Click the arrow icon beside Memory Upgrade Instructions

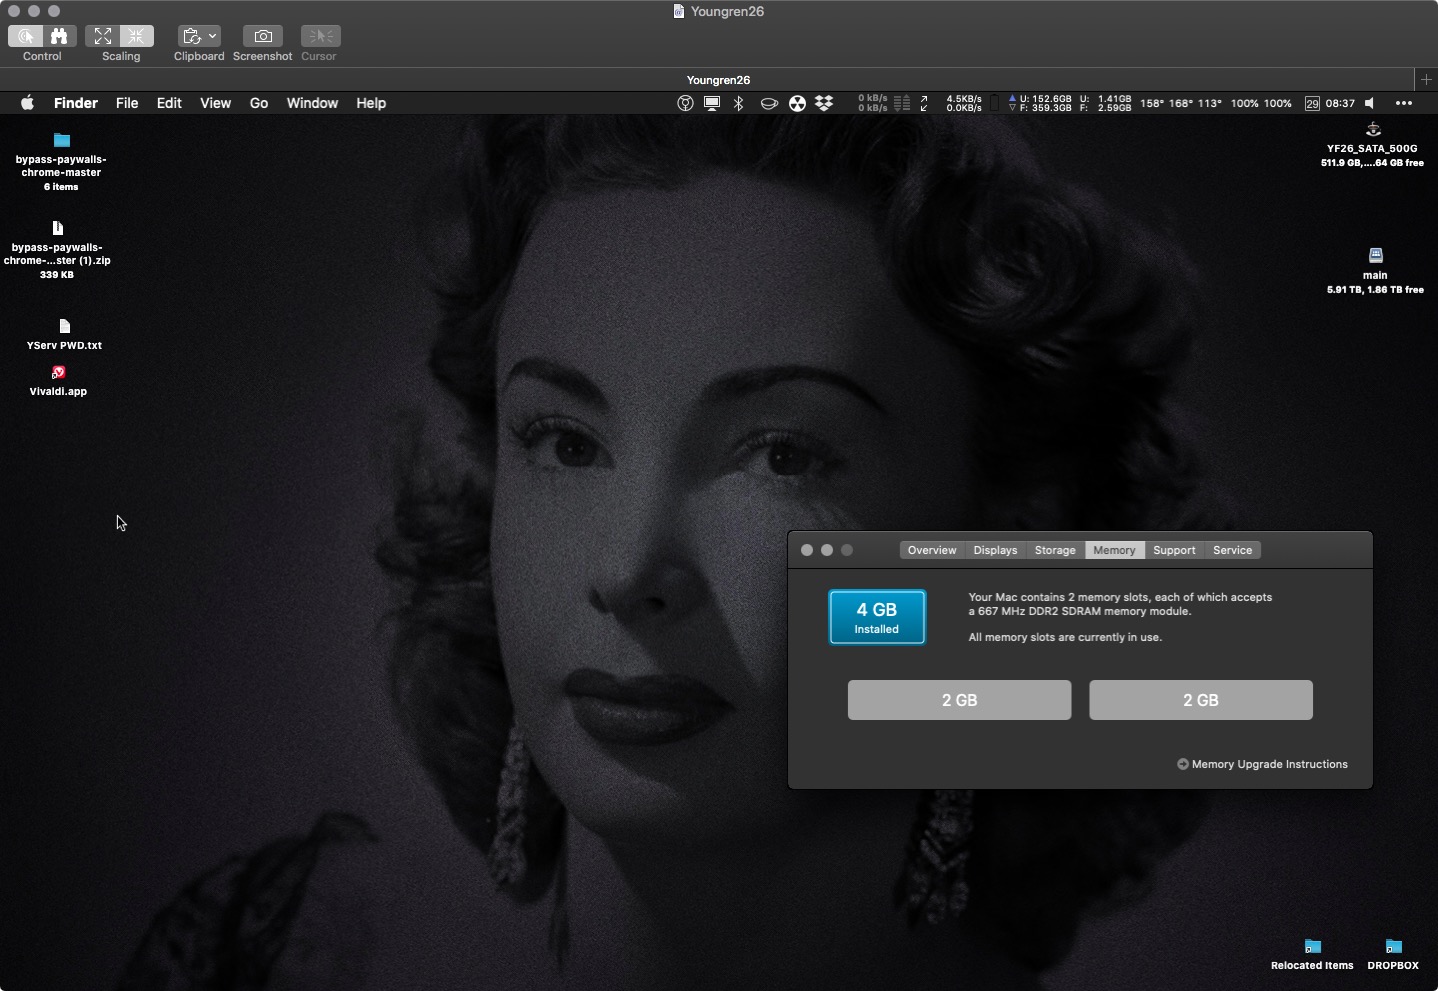[x=1183, y=764]
